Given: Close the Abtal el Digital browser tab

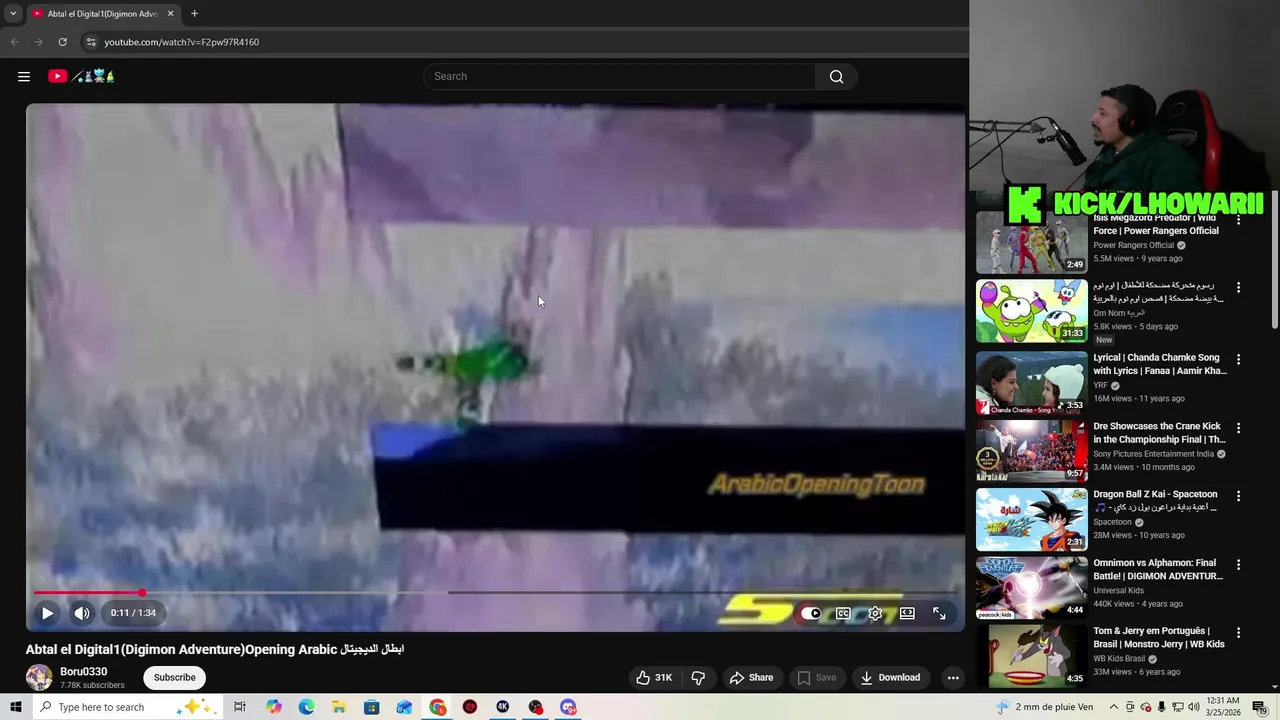Looking at the screenshot, I should (x=170, y=14).
